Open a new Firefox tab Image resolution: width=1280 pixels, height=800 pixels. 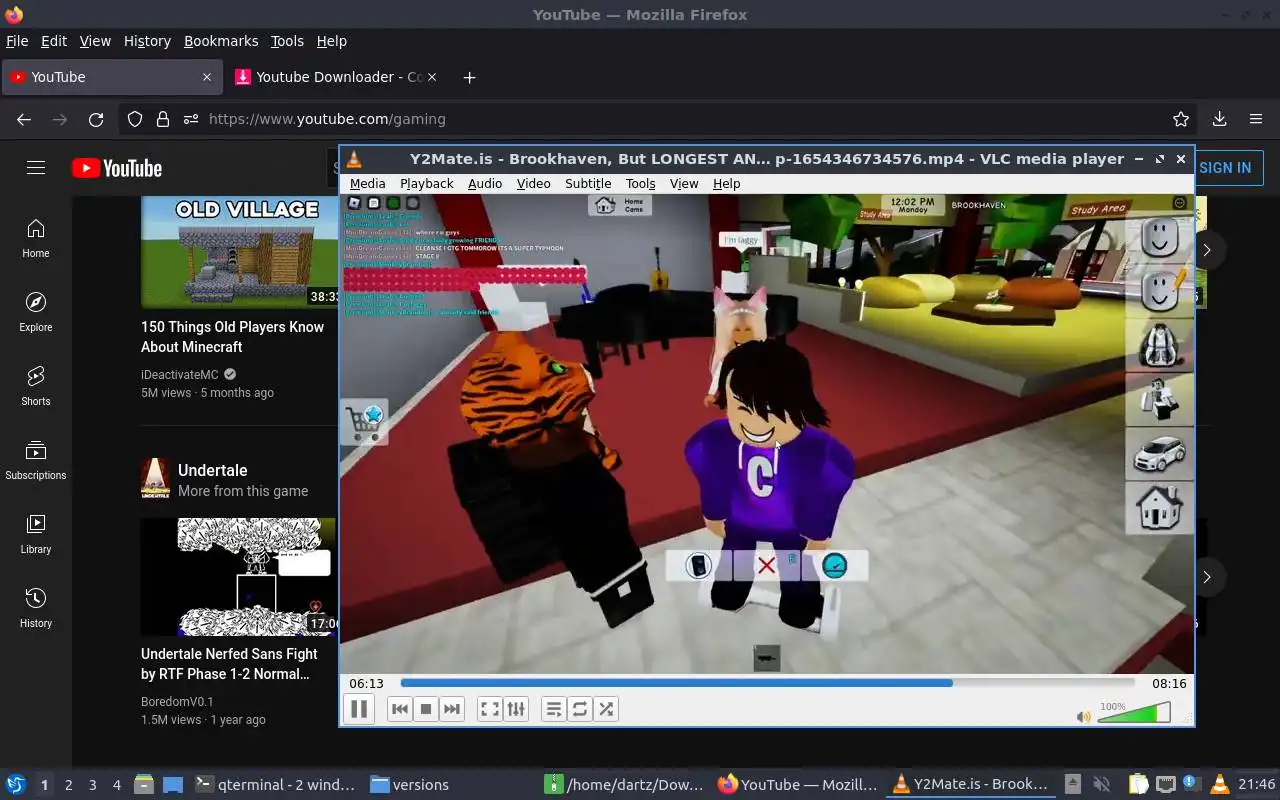(469, 77)
